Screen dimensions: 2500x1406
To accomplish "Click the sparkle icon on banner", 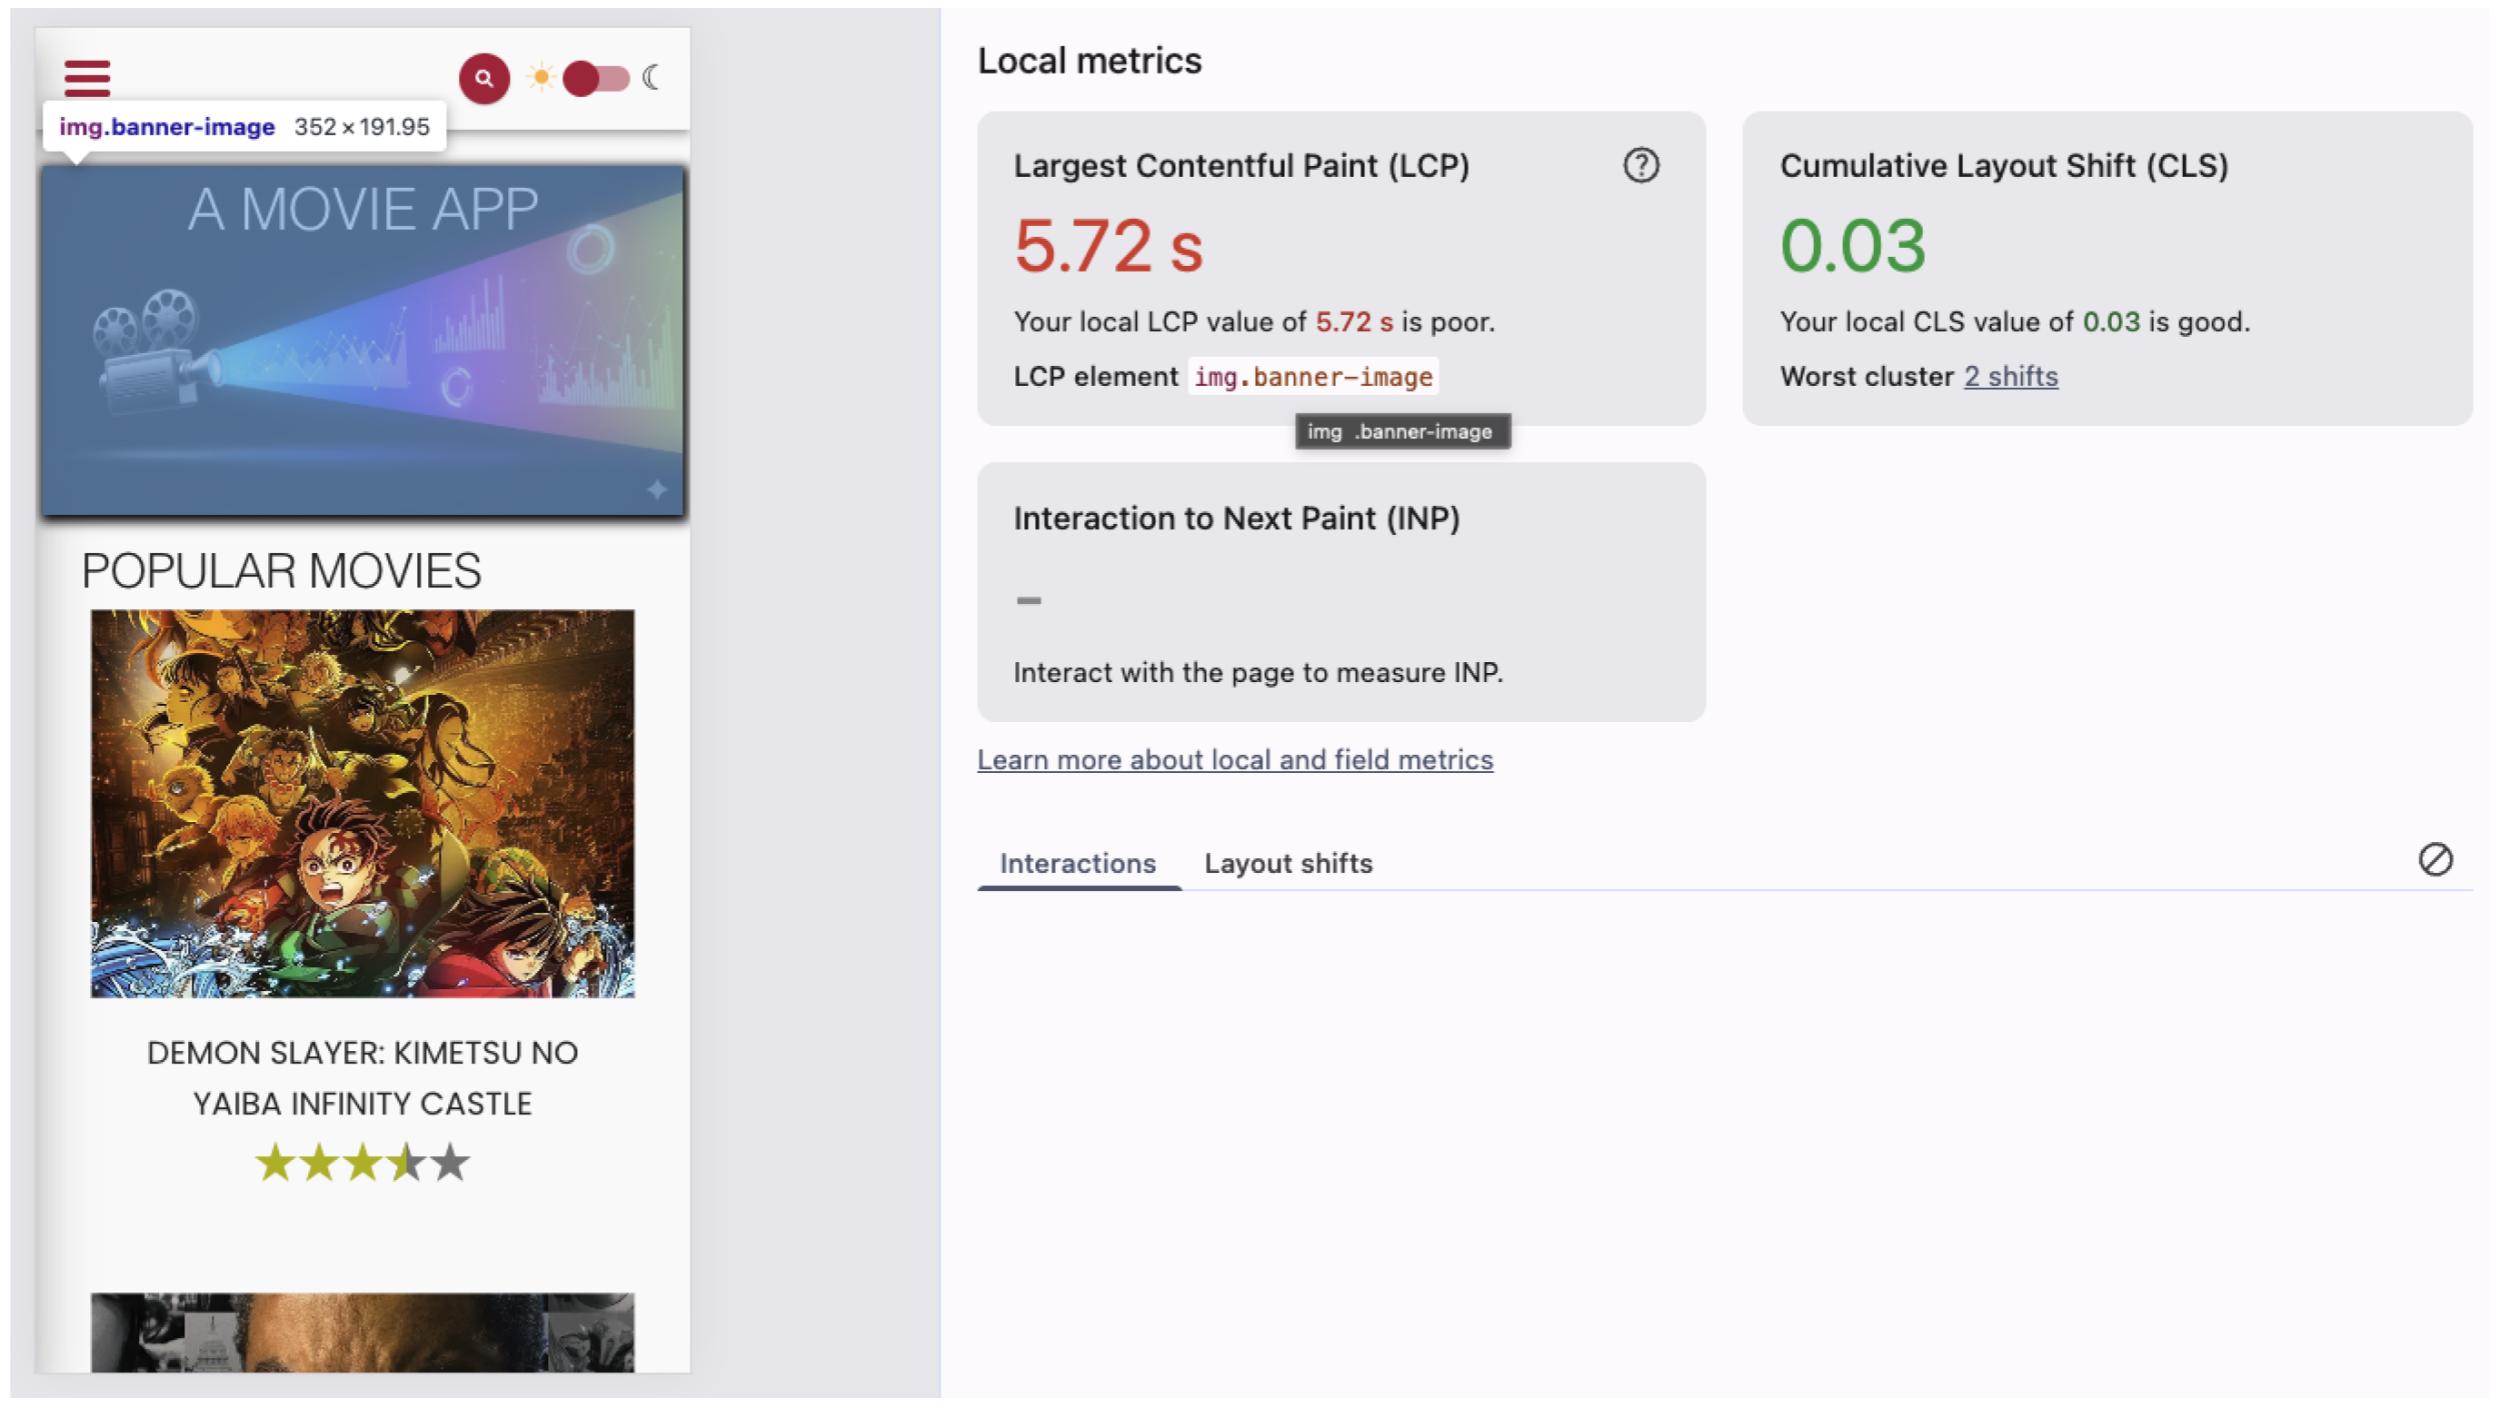I will (x=657, y=490).
